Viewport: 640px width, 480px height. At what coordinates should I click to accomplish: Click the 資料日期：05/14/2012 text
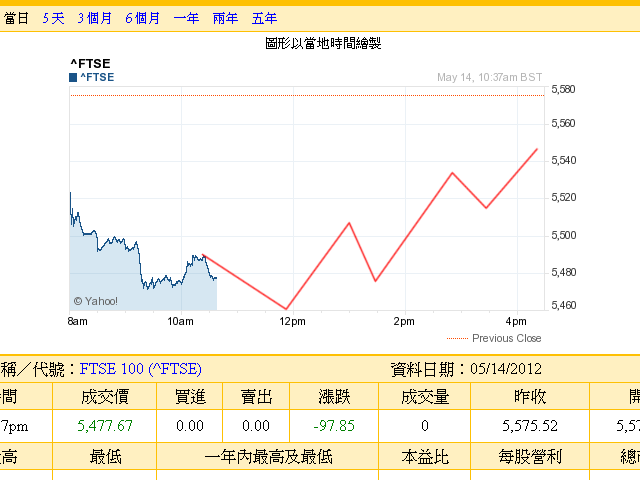(466, 369)
